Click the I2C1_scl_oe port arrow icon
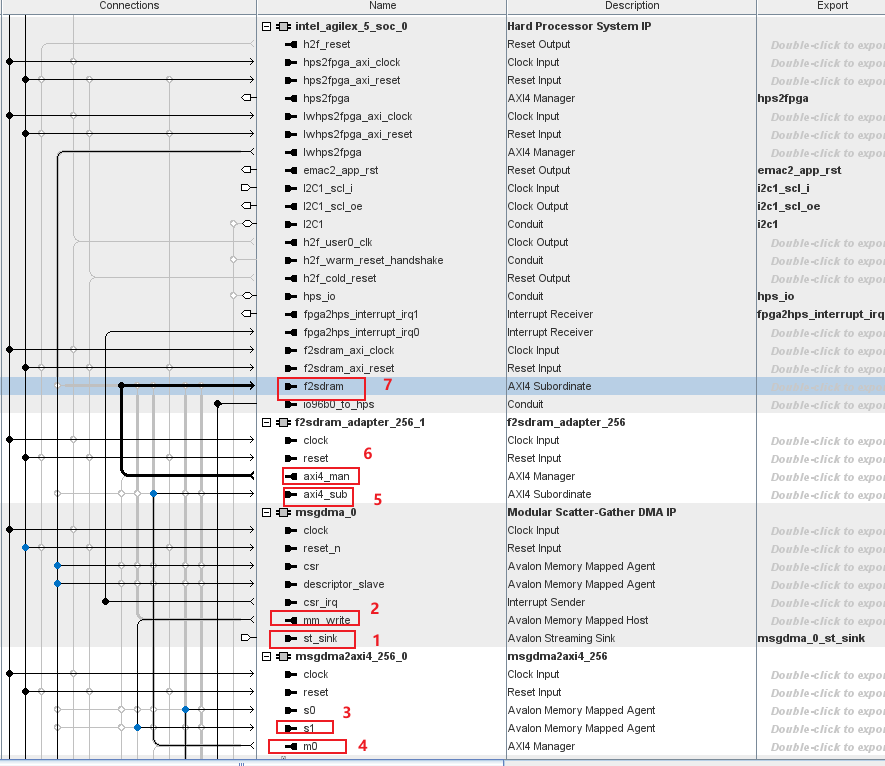This screenshot has height=766, width=885. click(x=291, y=207)
